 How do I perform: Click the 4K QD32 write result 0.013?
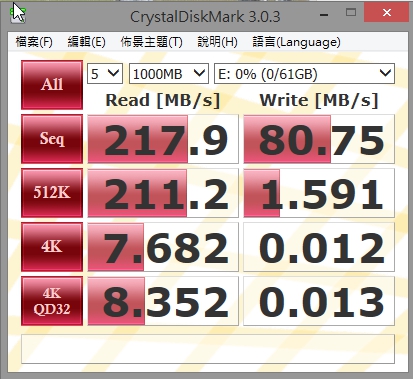click(319, 301)
